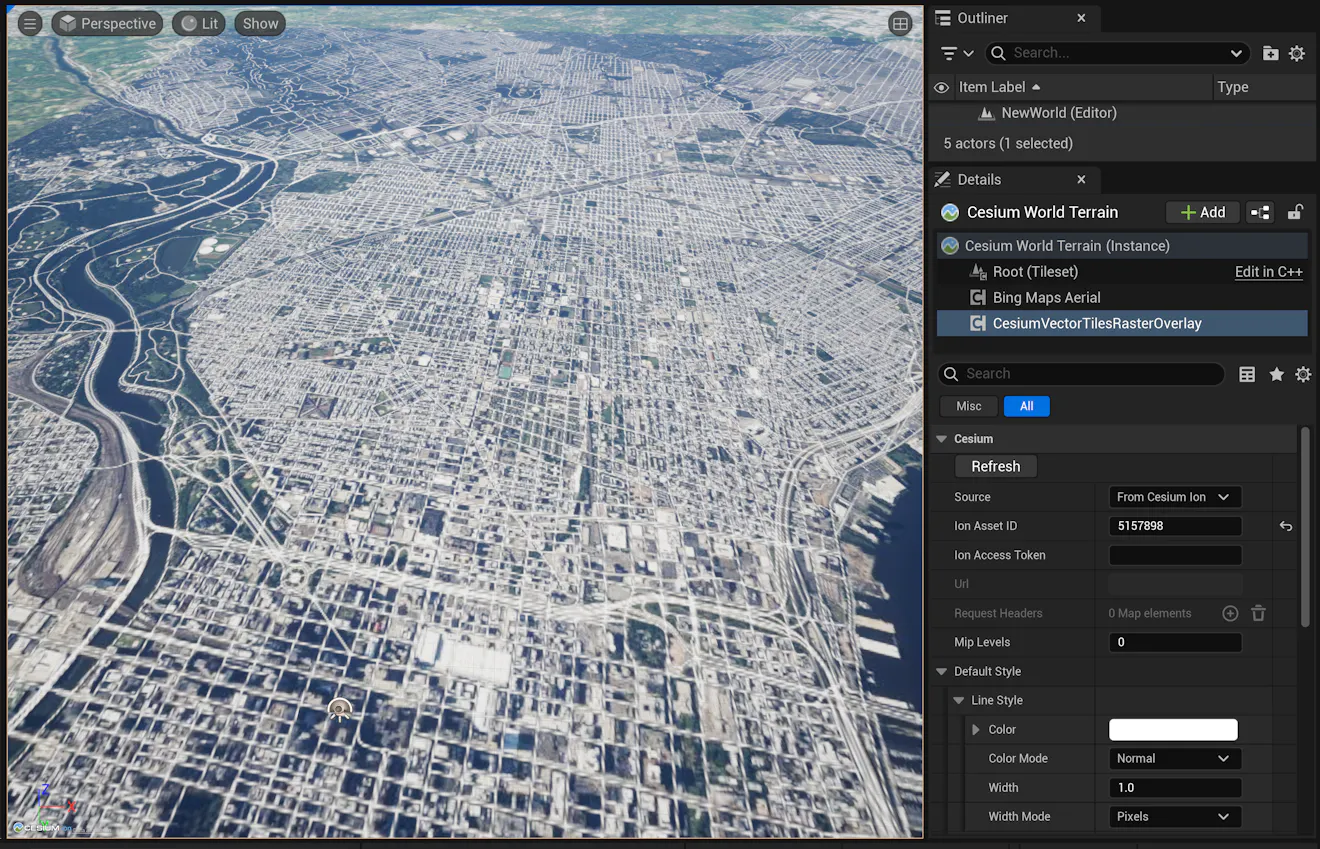1320x849 pixels.
Task: Close the Outliner tab
Action: pyautogui.click(x=1081, y=18)
